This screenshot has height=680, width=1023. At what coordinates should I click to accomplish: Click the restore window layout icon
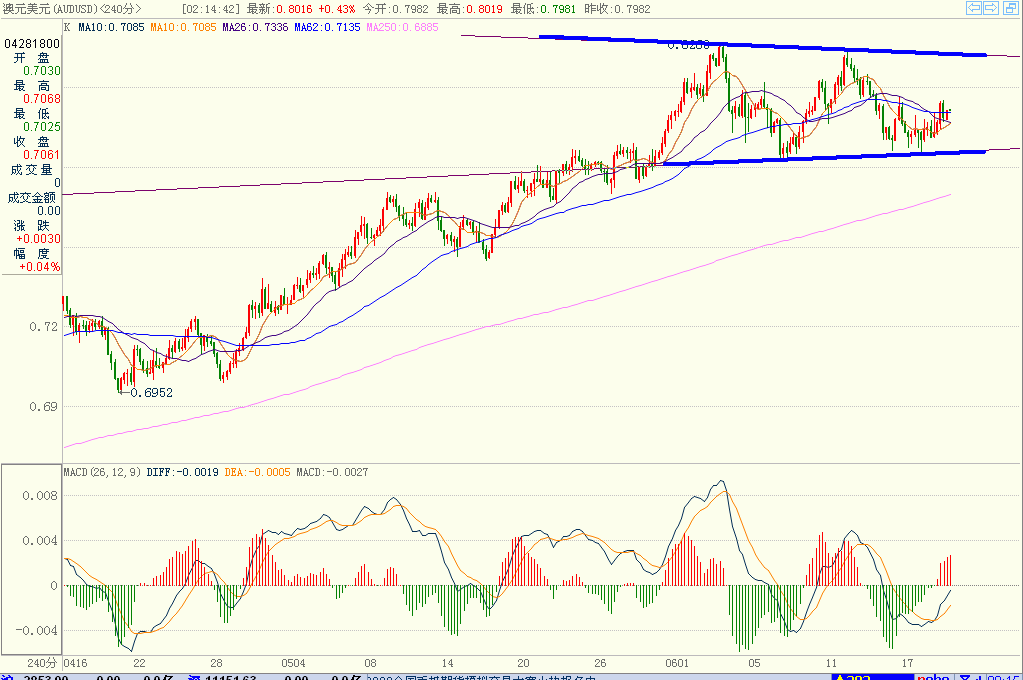pos(1009,8)
